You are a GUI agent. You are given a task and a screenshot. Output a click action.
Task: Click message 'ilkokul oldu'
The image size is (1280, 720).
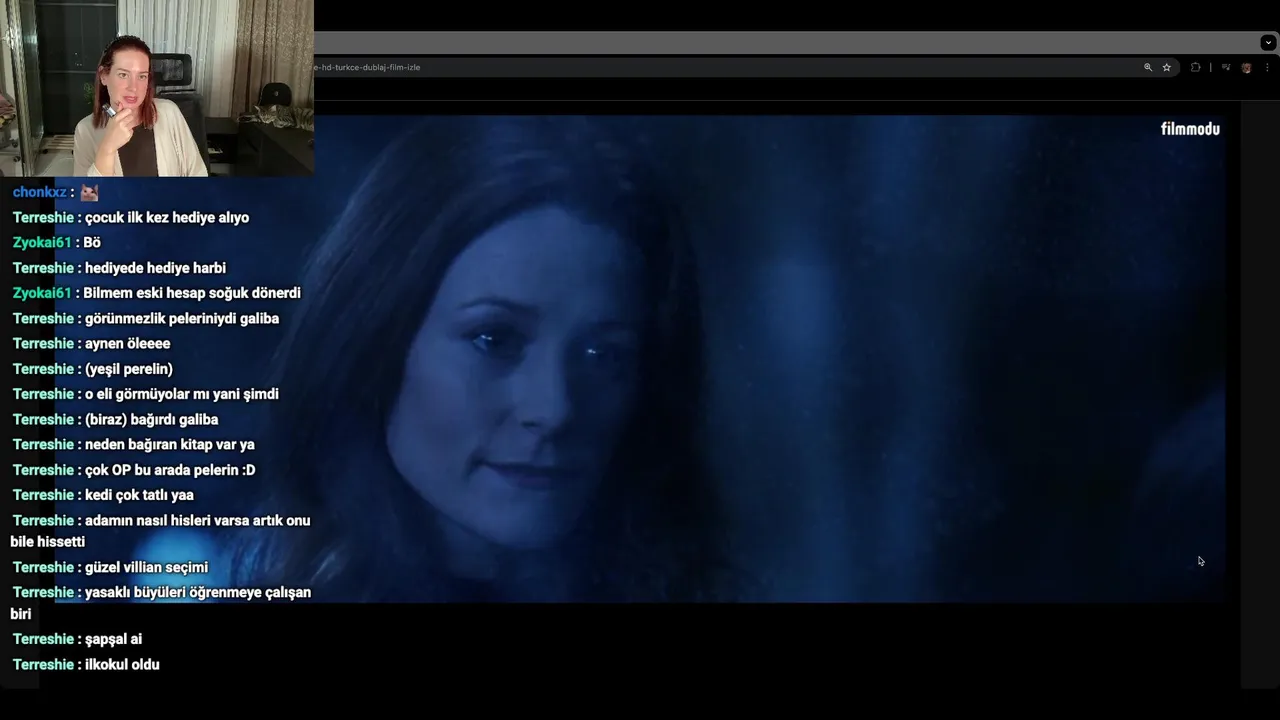122,665
